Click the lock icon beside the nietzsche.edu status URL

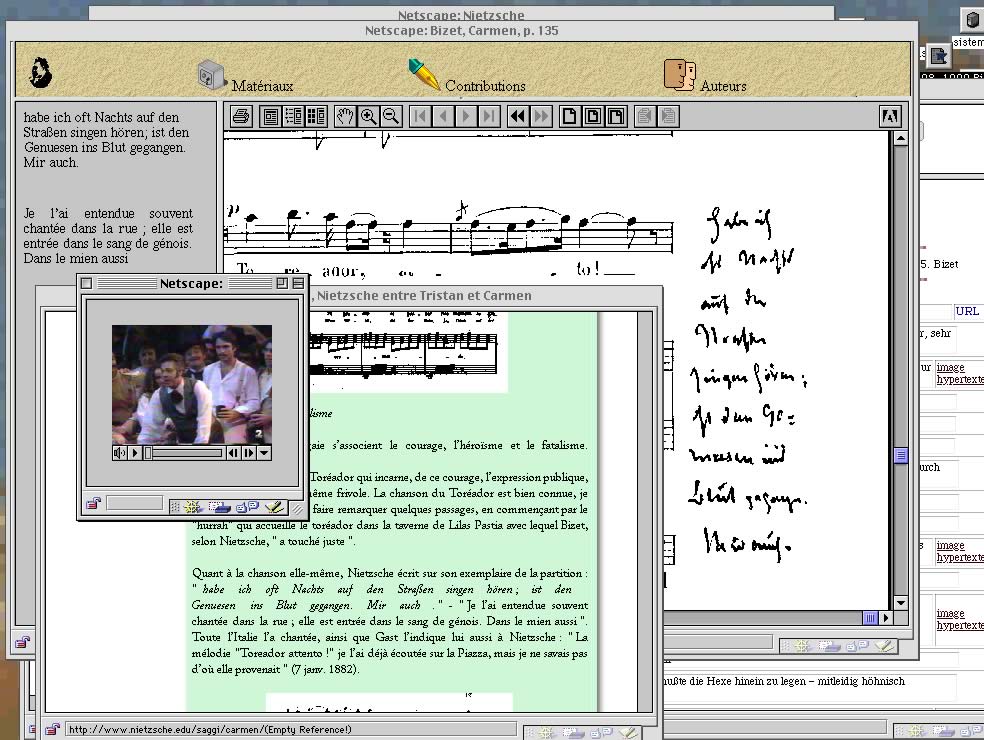point(52,729)
